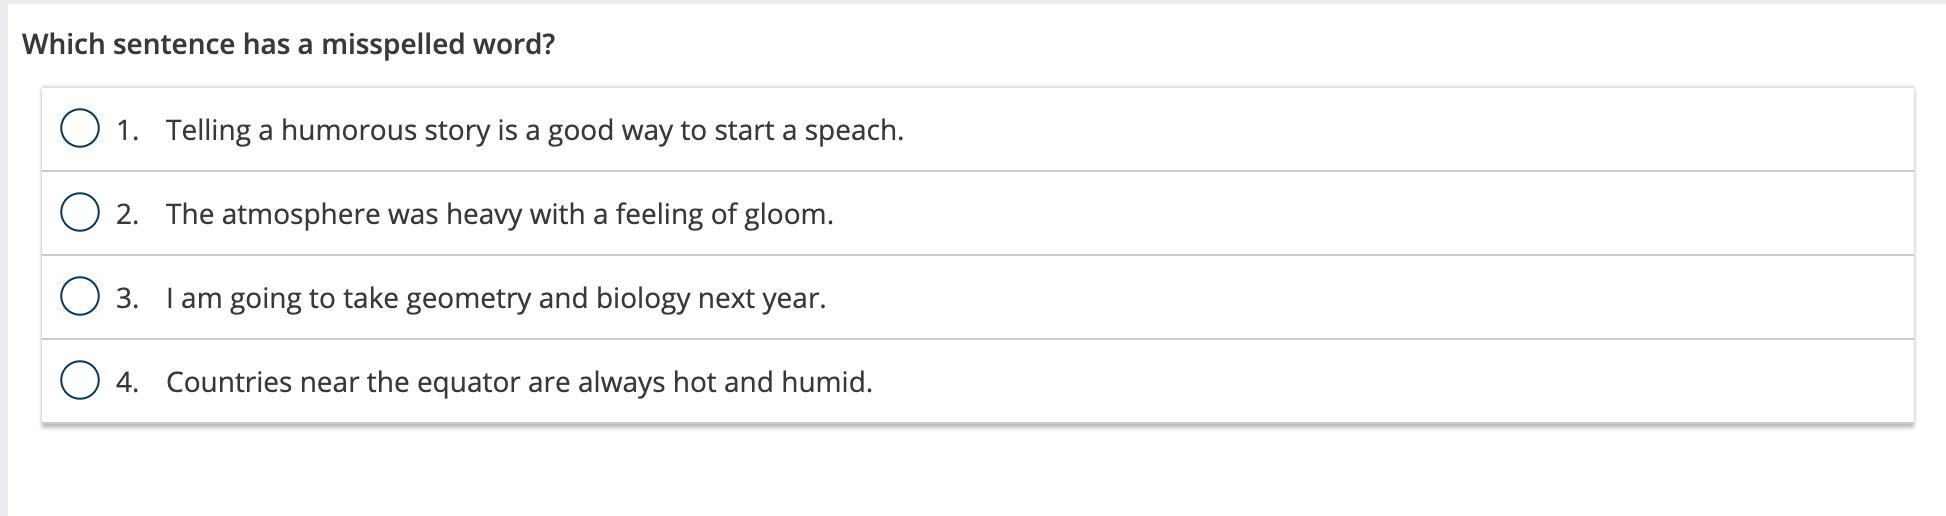Select the radio button for option 1
The height and width of the screenshot is (516, 1946).
pos(80,129)
